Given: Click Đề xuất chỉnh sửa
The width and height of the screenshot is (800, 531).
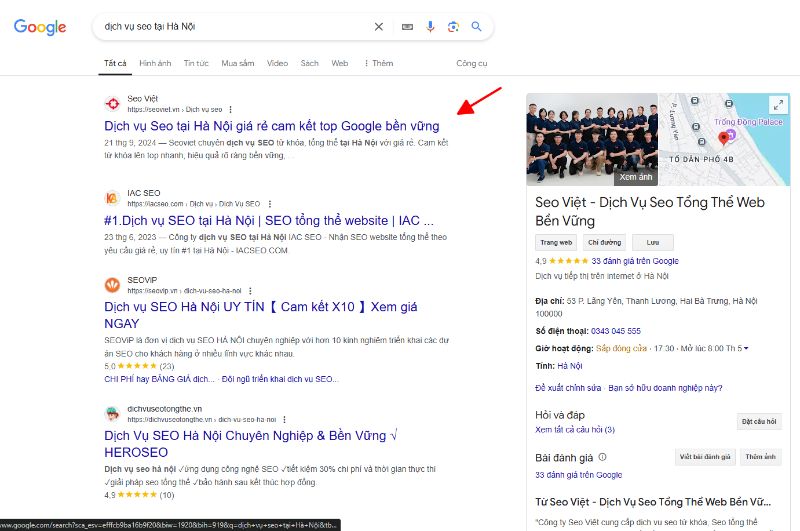Looking at the screenshot, I should coord(568,388).
